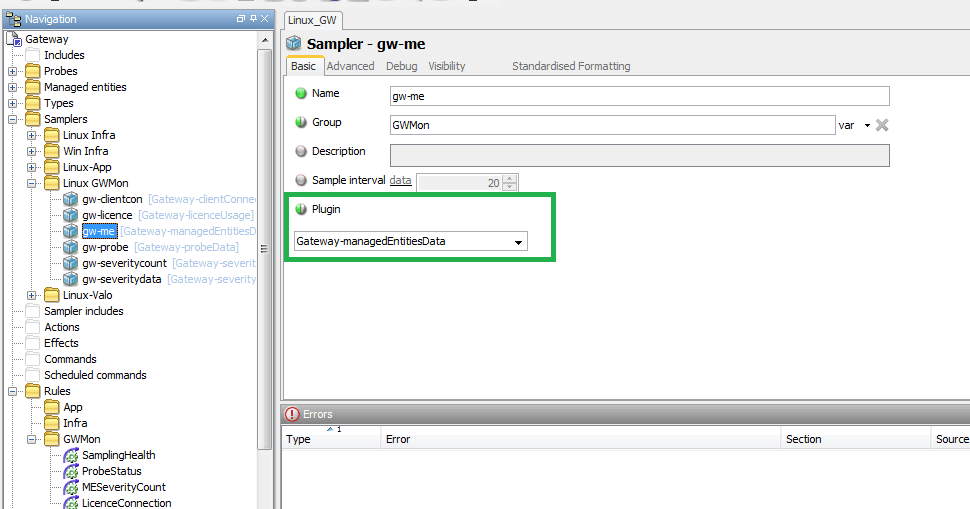Click the Name input field

(639, 96)
